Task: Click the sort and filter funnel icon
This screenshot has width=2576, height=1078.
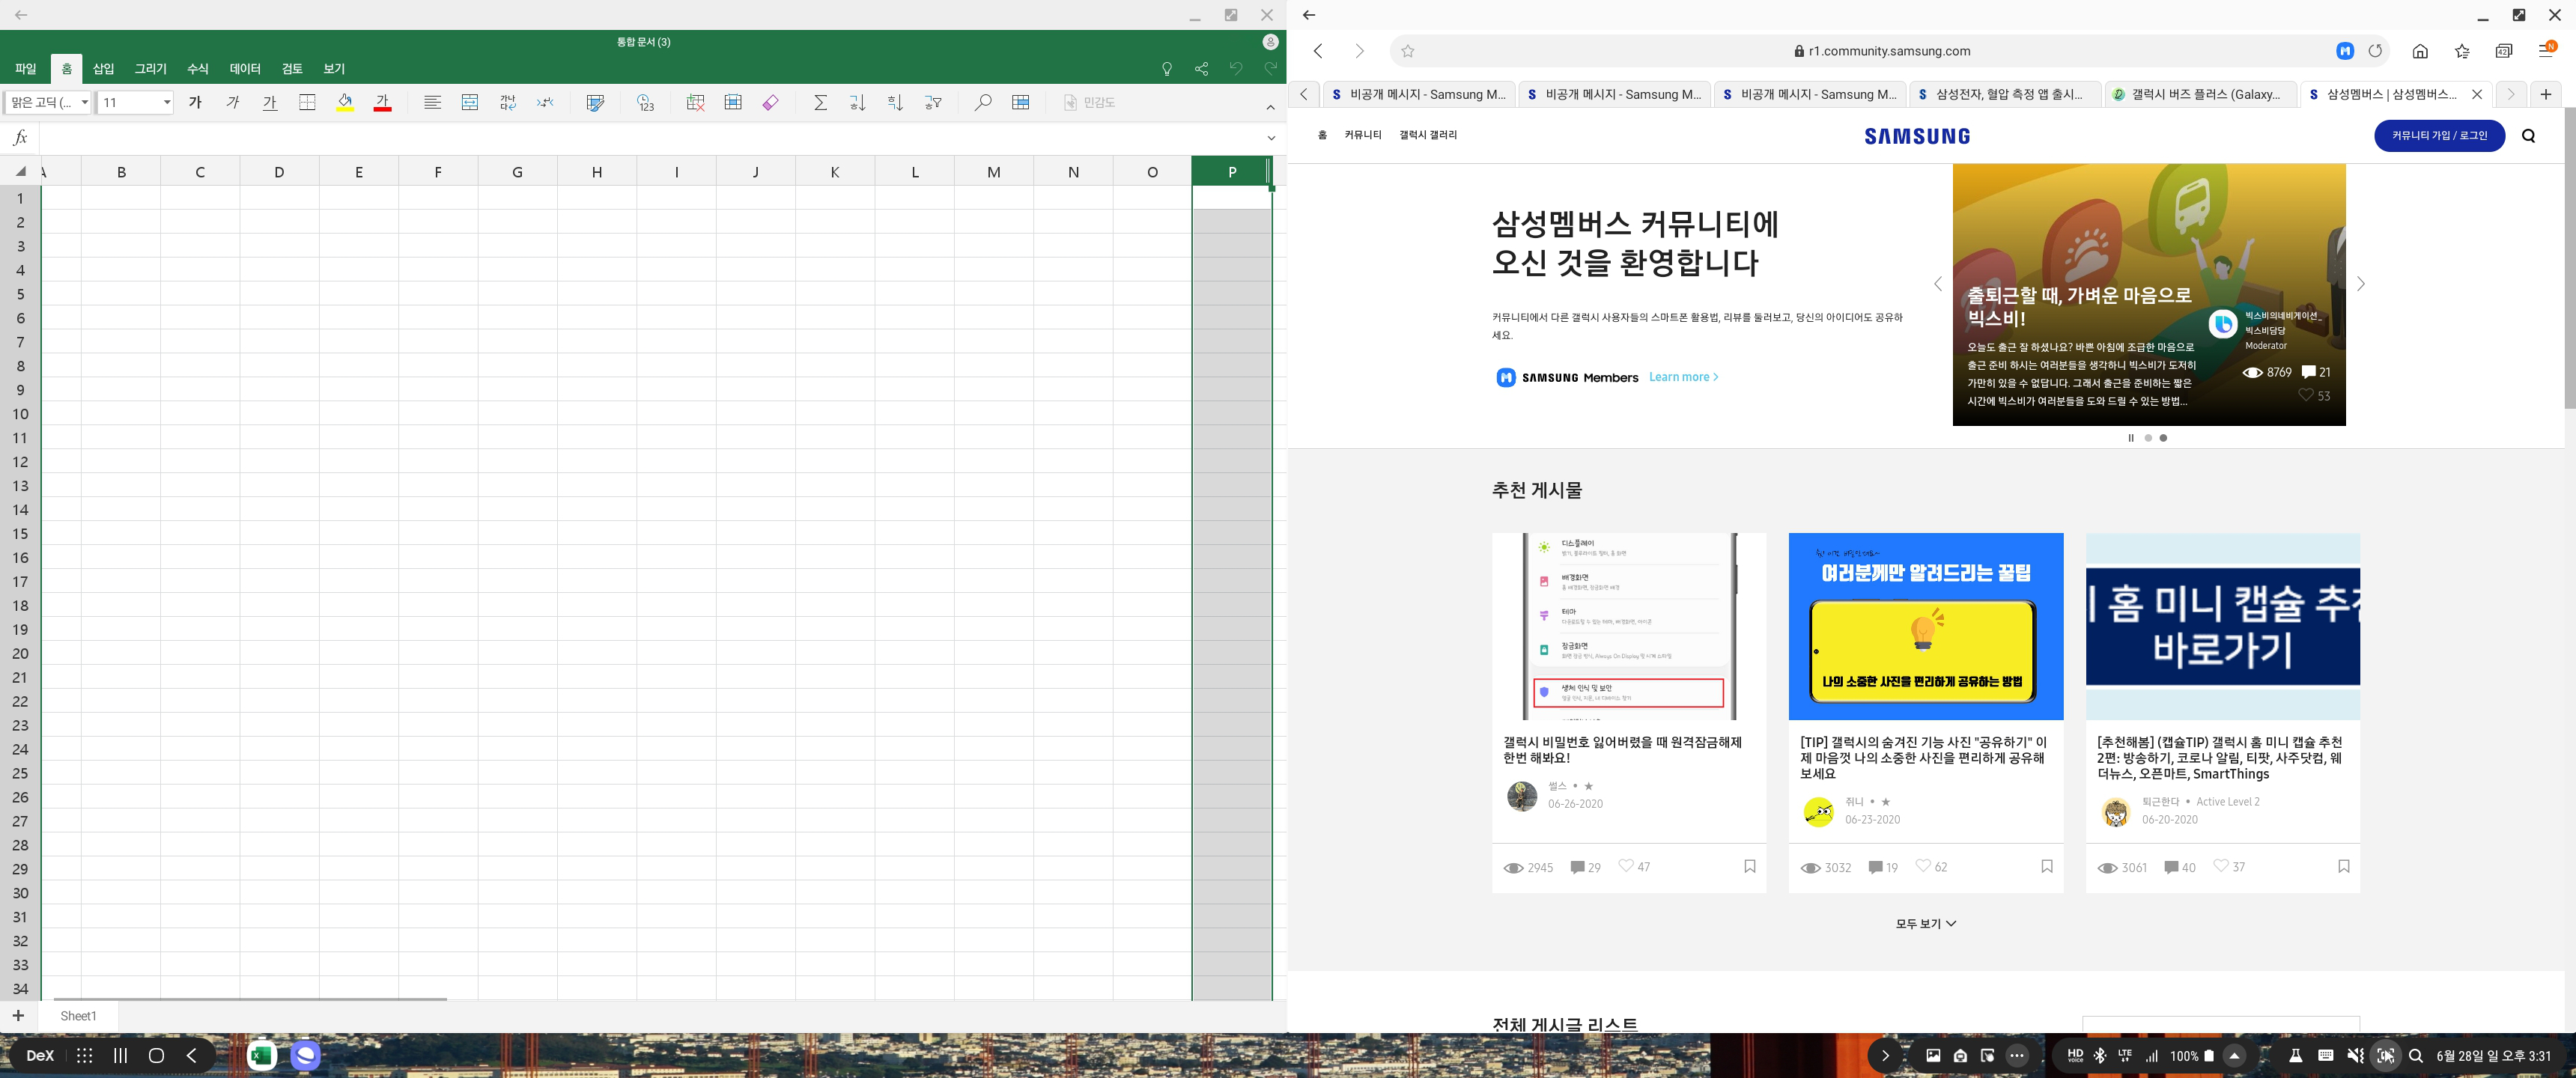Action: (932, 102)
